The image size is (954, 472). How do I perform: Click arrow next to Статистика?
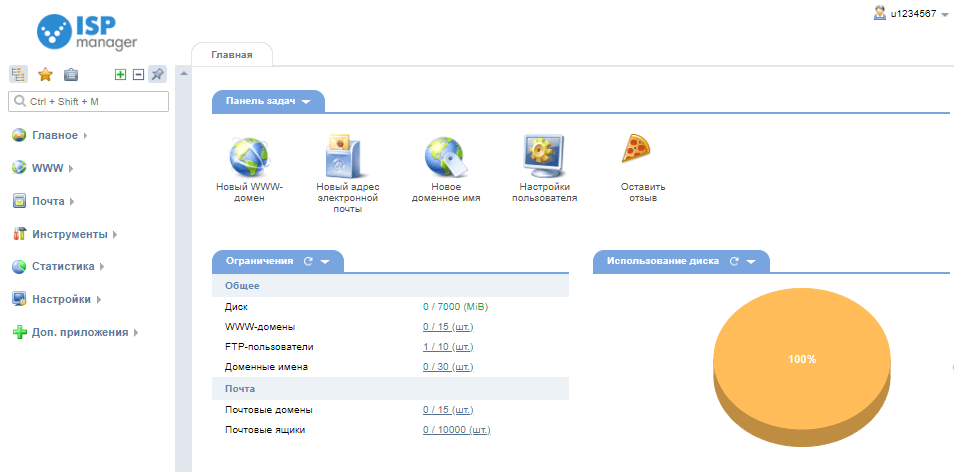click(x=102, y=266)
